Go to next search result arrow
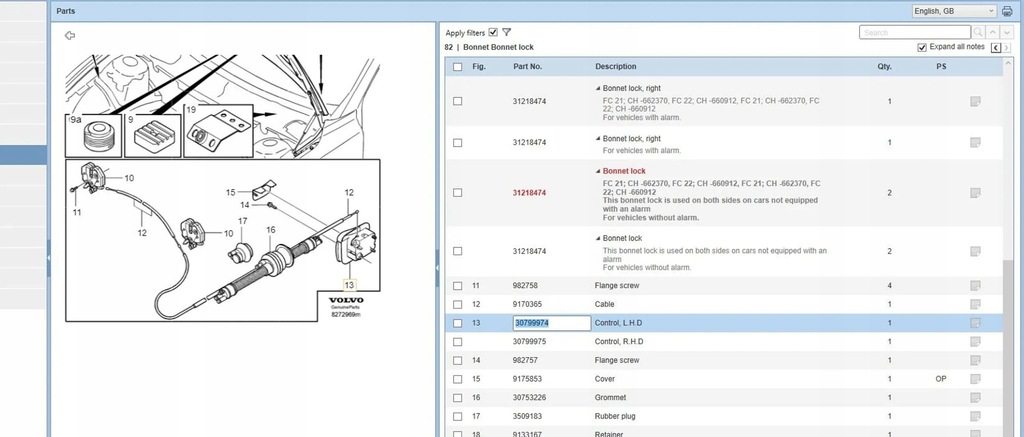1024x437 pixels. 1006,33
